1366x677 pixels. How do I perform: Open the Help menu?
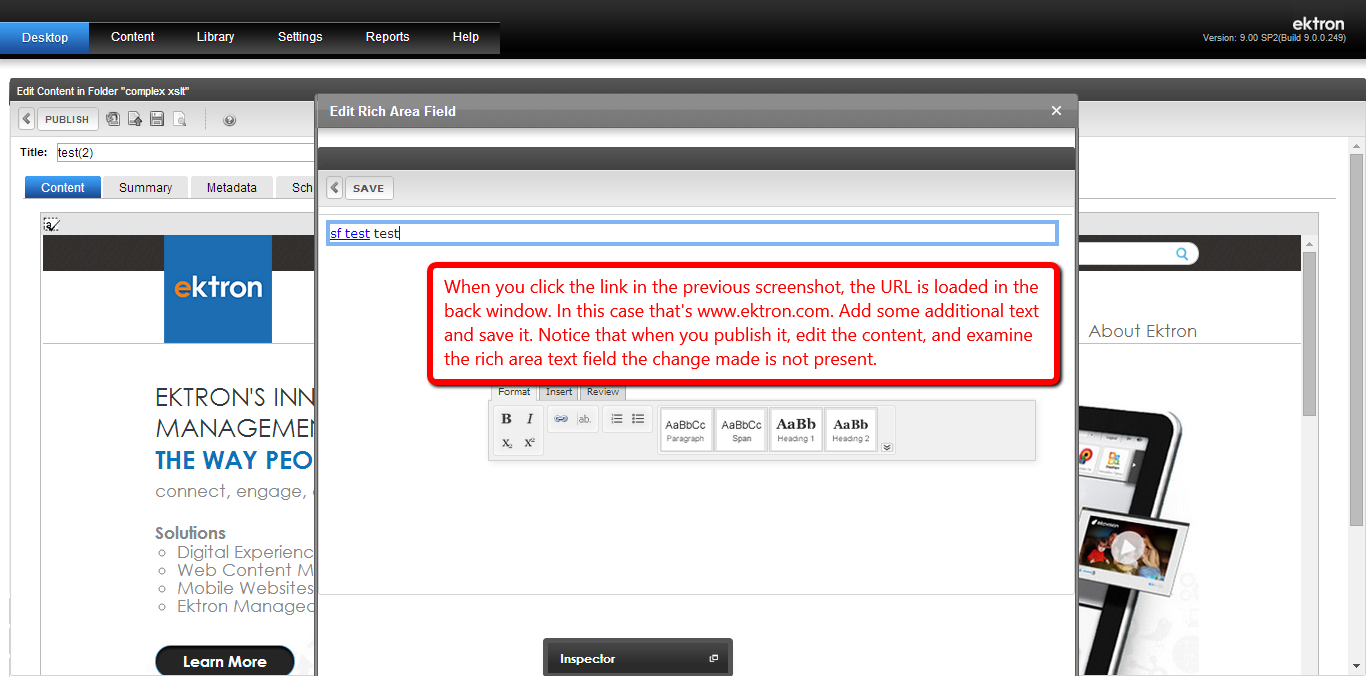tap(466, 37)
